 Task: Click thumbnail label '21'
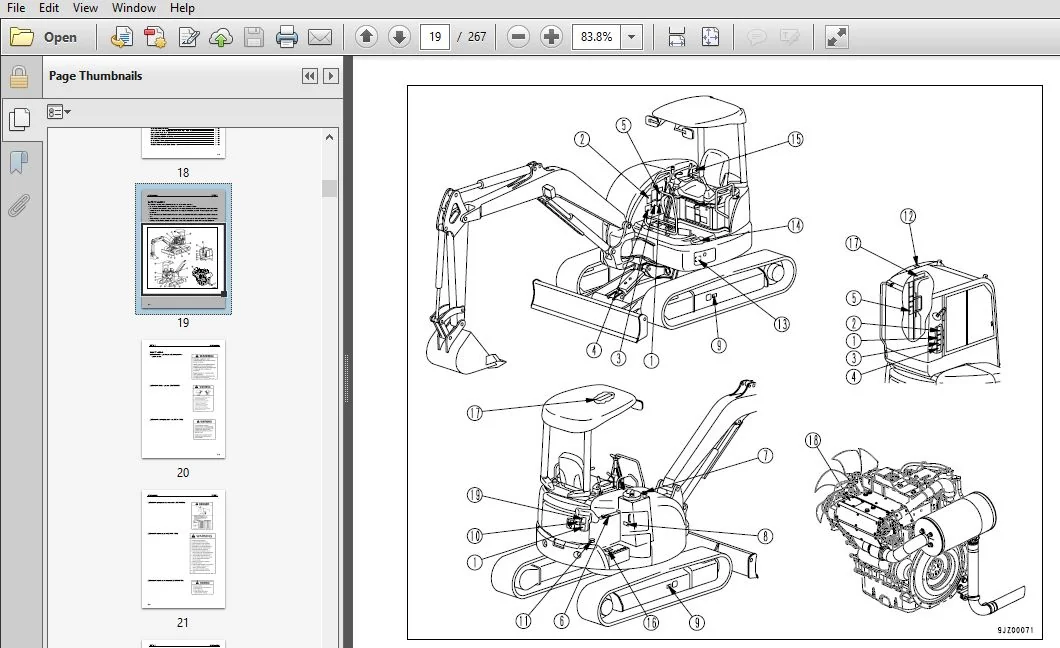(x=183, y=623)
